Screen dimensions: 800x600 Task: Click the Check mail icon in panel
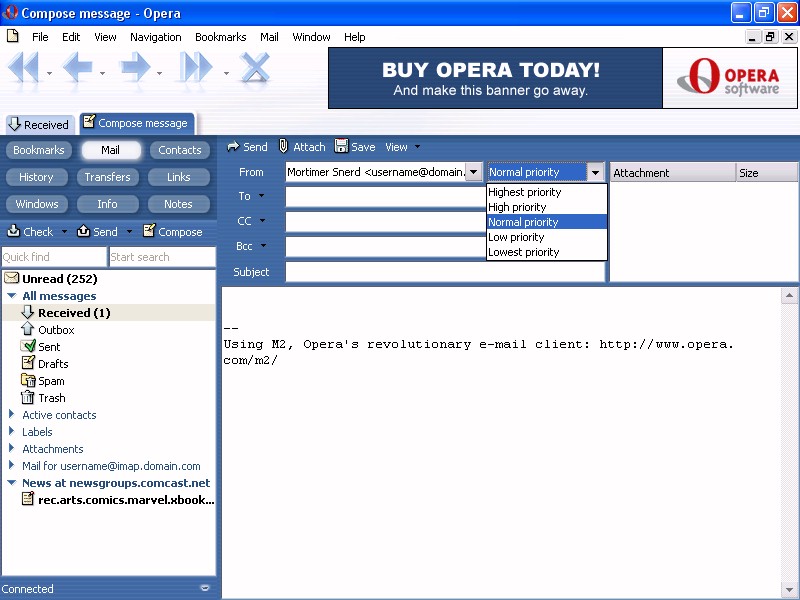[x=14, y=231]
